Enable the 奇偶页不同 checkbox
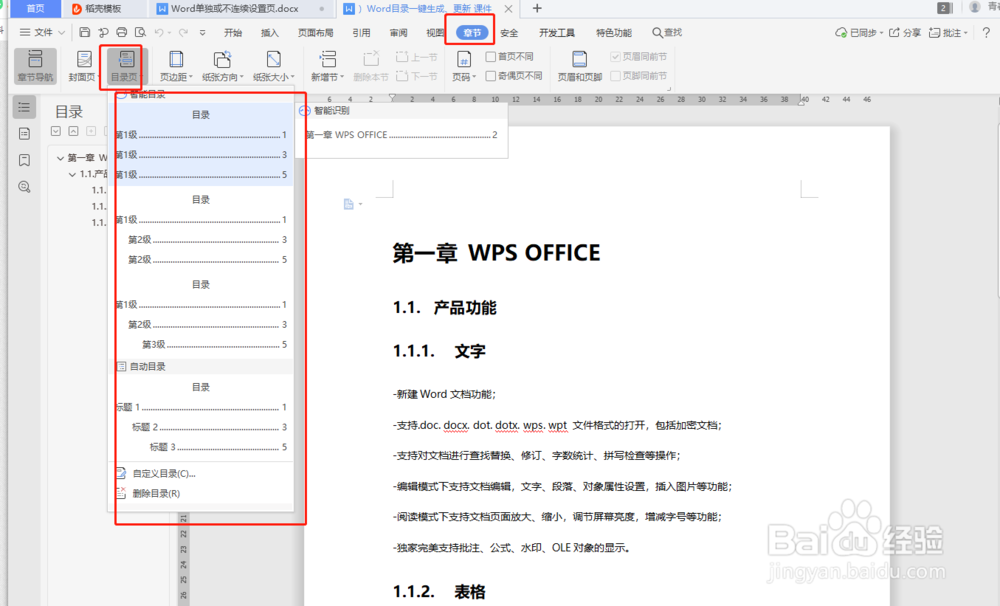1000x606 pixels. [490, 76]
